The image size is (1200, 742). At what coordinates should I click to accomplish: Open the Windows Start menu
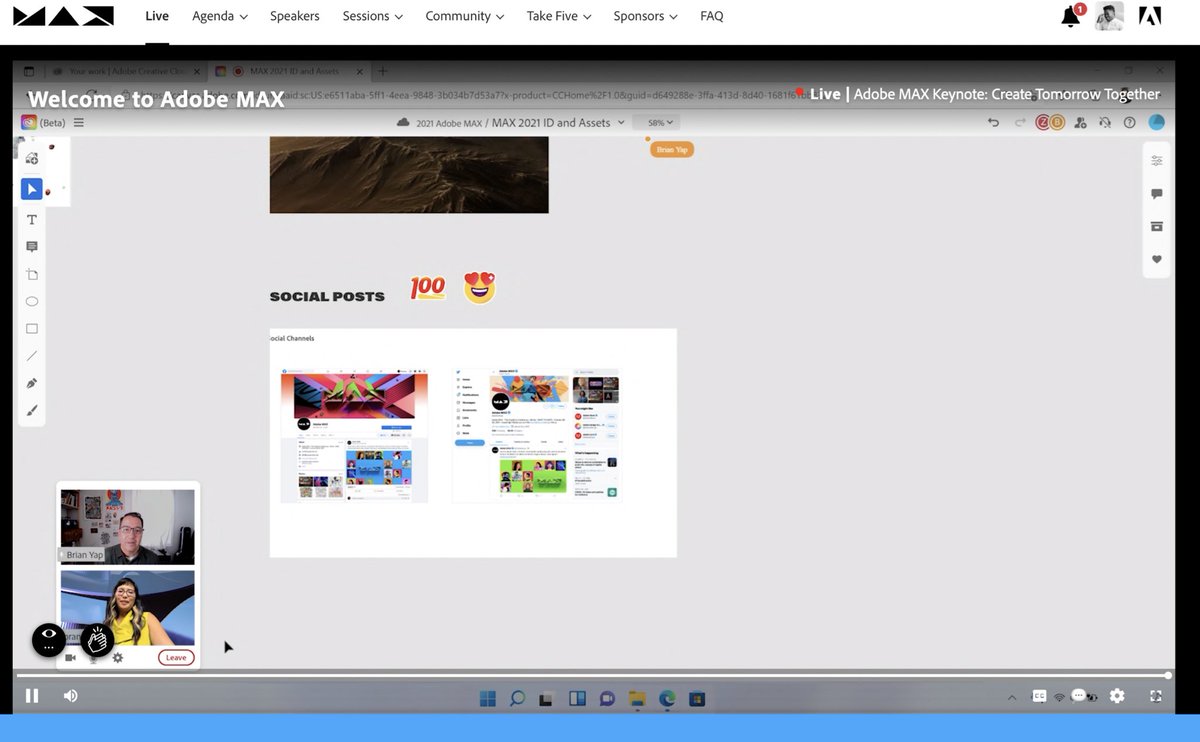point(487,698)
